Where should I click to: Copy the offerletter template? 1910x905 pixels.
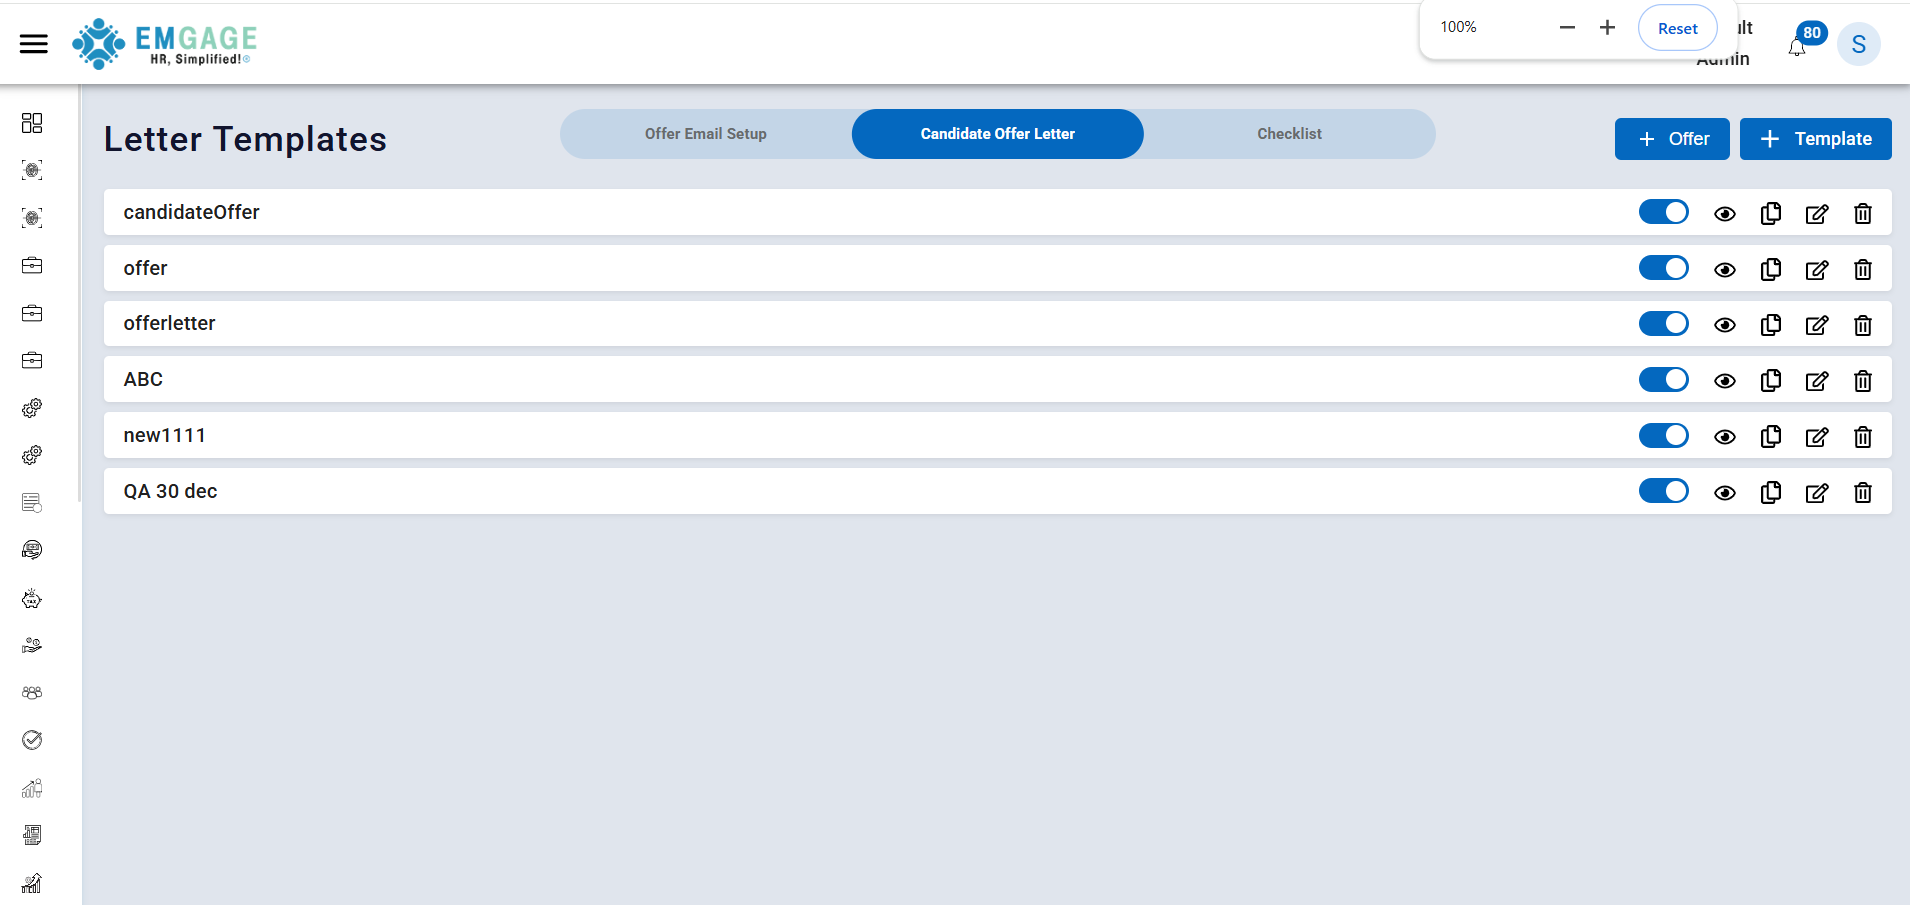tap(1770, 325)
